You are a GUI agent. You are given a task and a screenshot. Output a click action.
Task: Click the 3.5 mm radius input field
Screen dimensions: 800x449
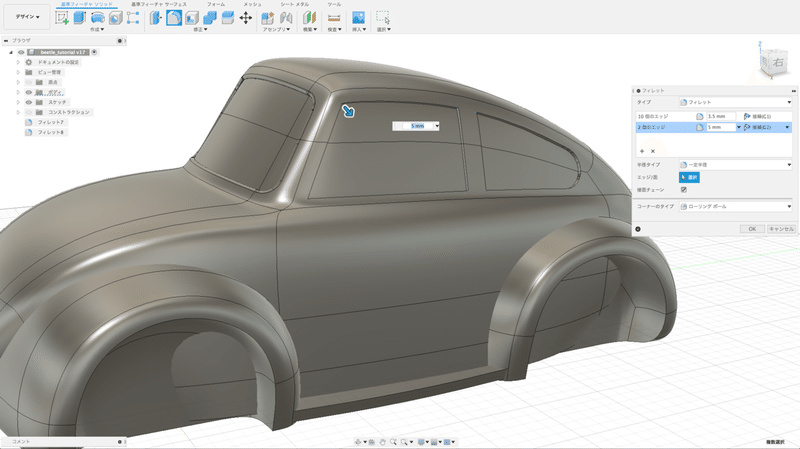pos(720,117)
